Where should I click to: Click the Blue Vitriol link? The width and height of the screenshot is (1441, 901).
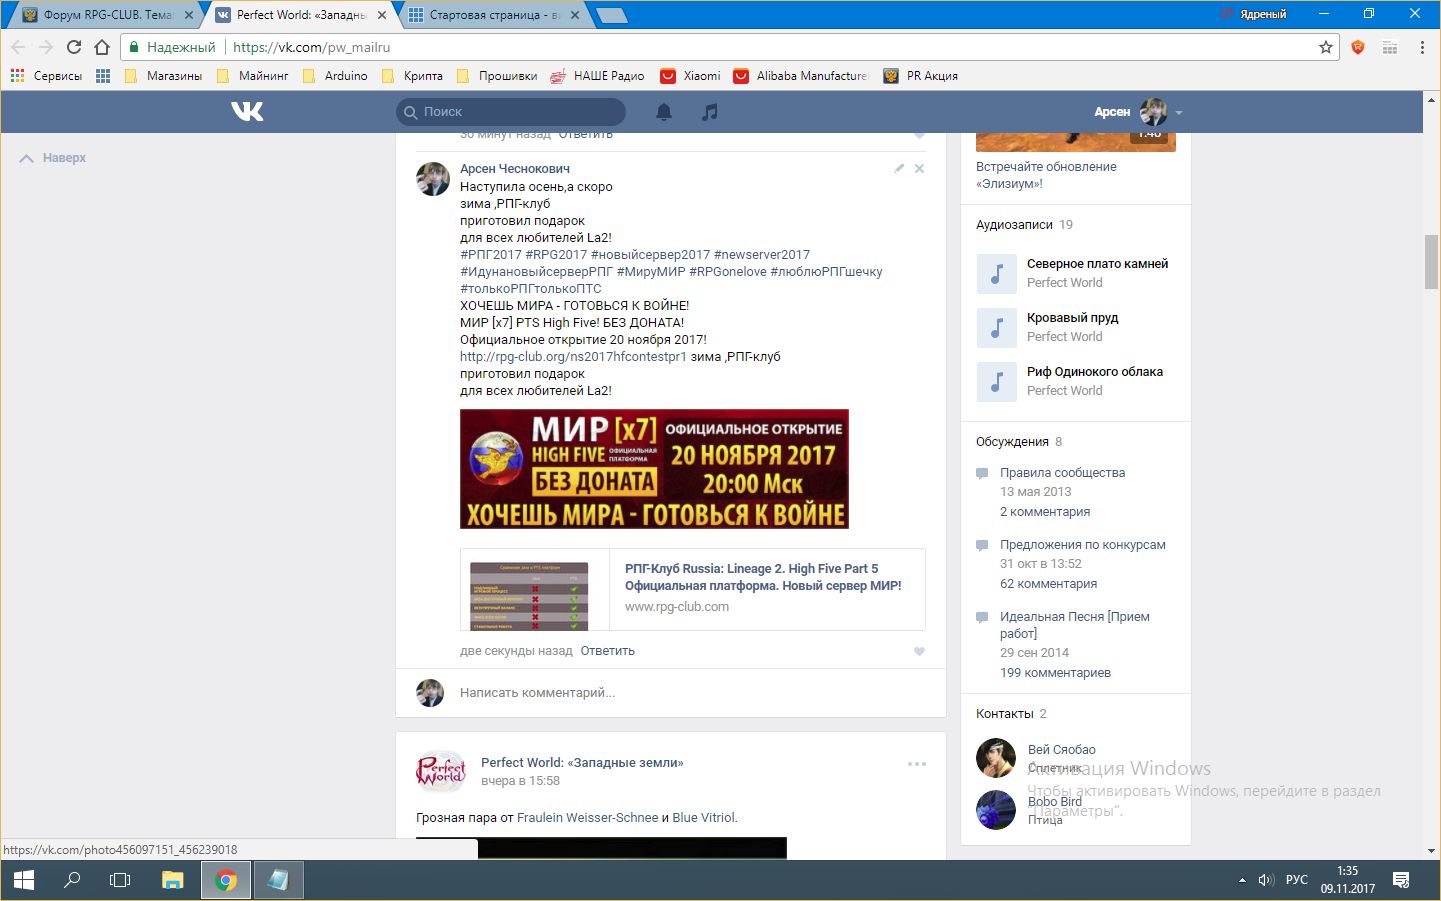pos(704,818)
